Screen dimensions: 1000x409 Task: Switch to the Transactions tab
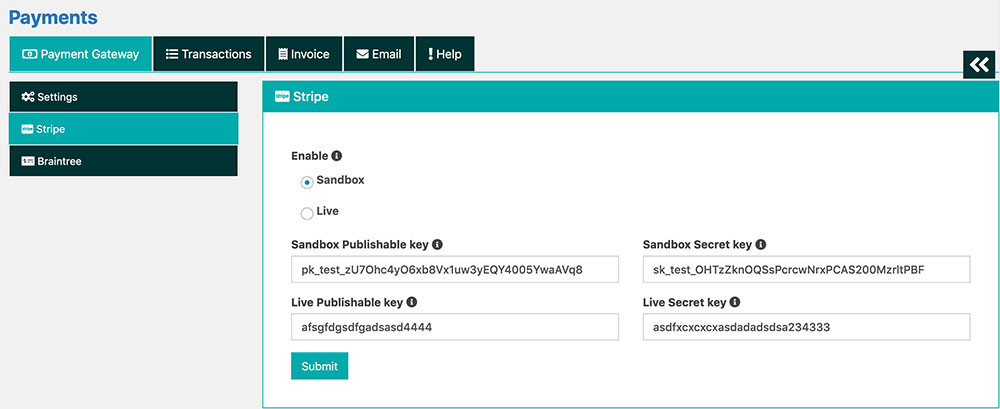tap(209, 54)
